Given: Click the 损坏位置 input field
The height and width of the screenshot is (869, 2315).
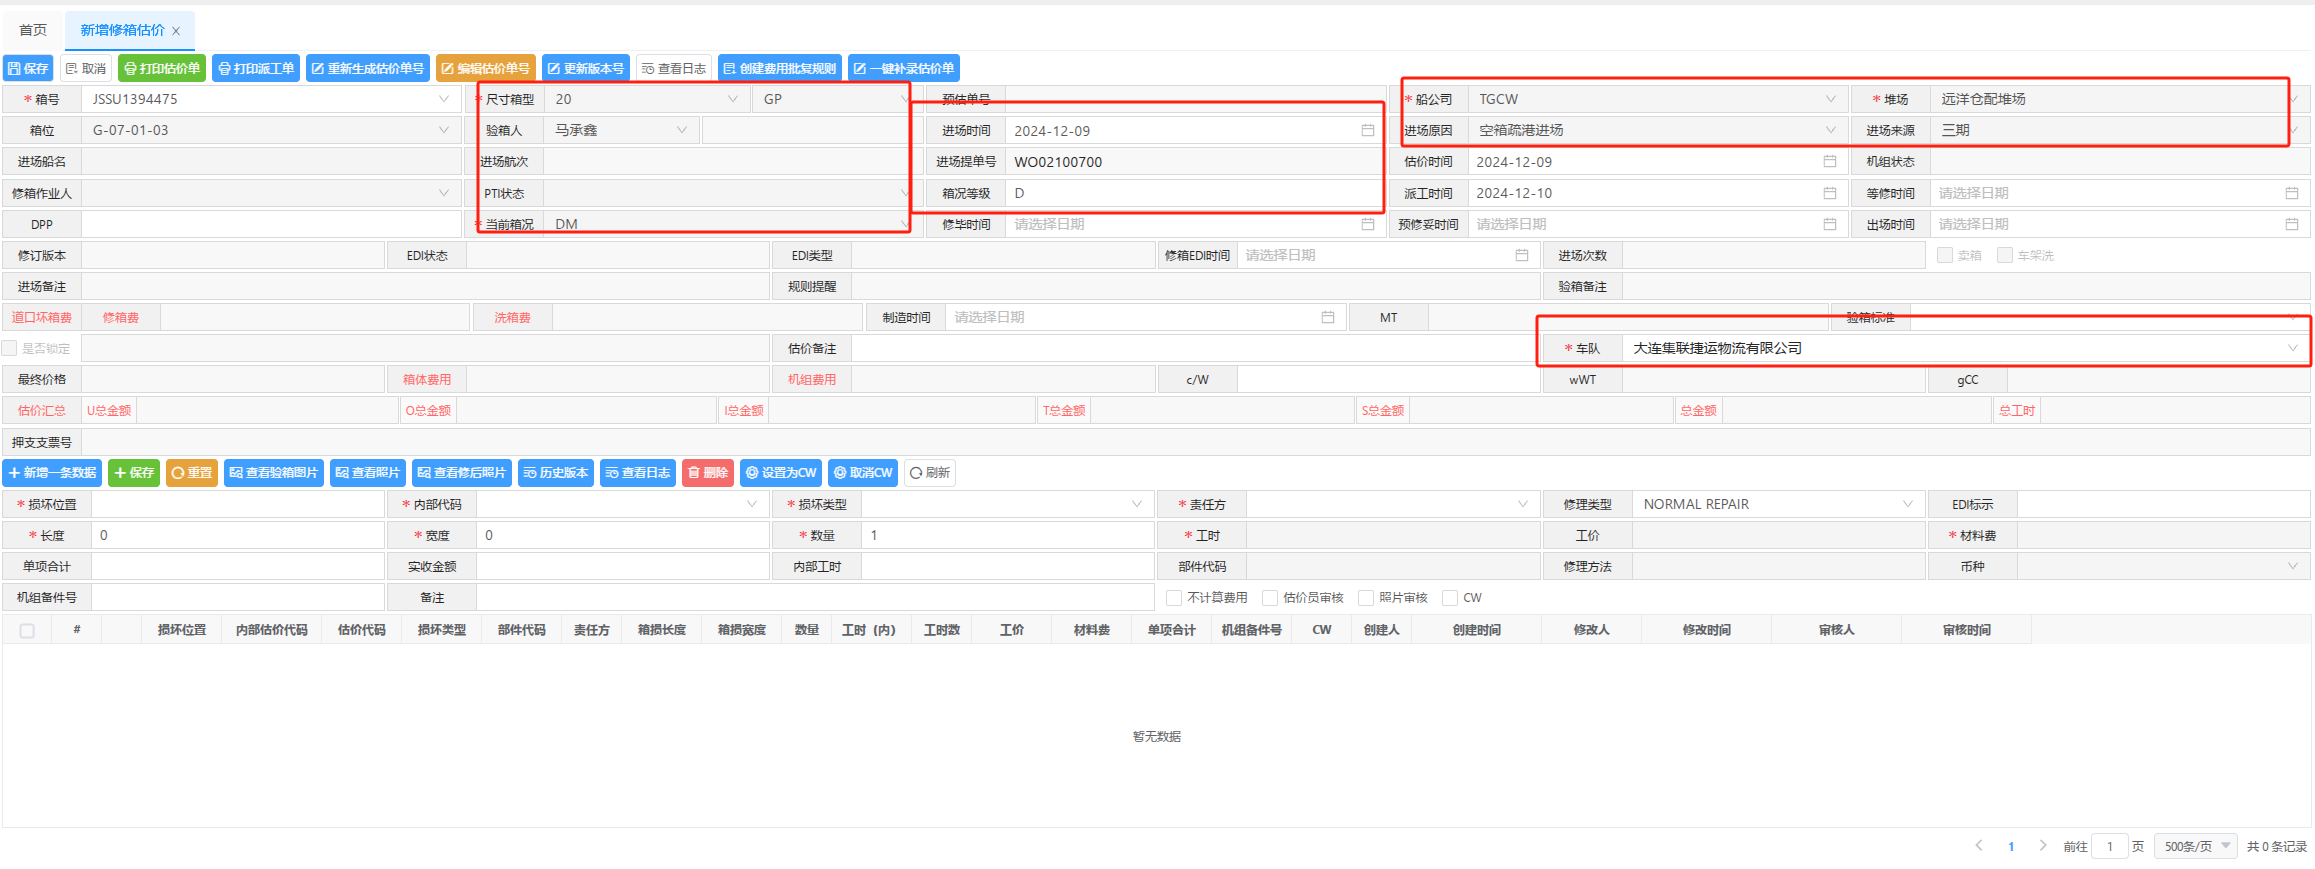Looking at the screenshot, I should 237,504.
